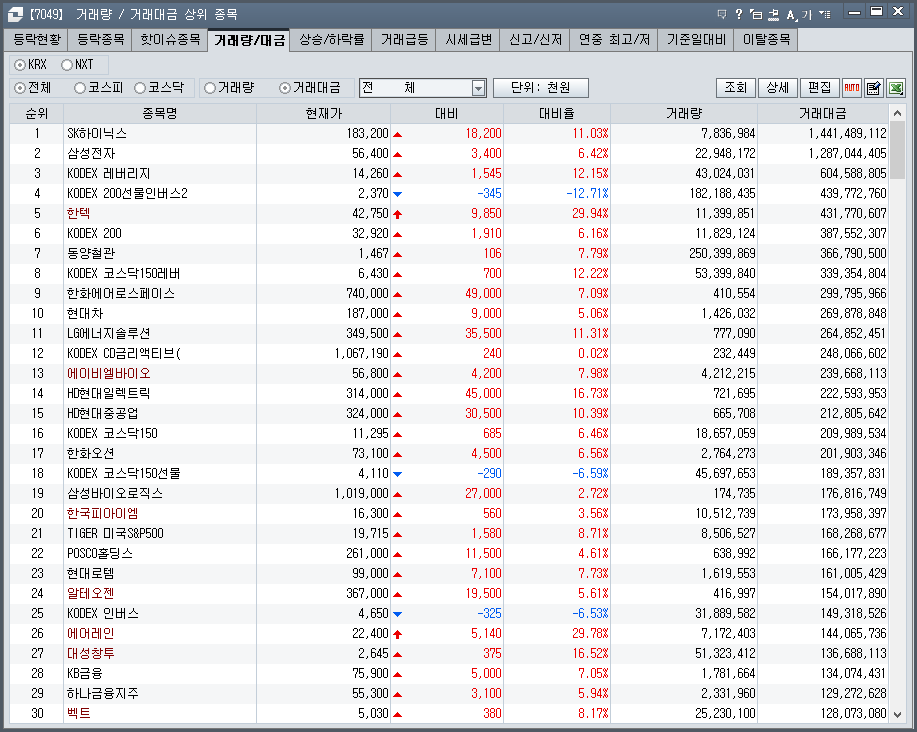This screenshot has height=732, width=917.
Task: Select the 코스피 radio button
Action: point(80,88)
